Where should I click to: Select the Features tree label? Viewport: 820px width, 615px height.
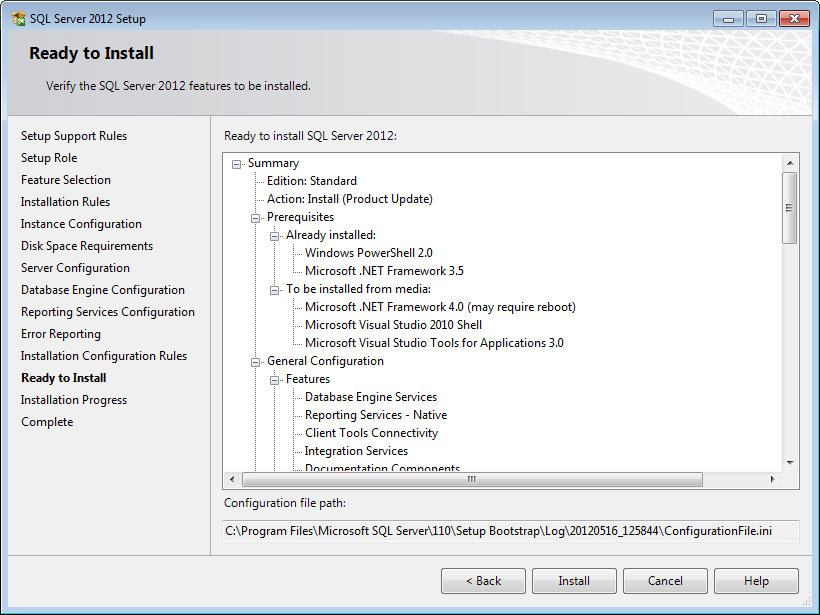(x=308, y=379)
